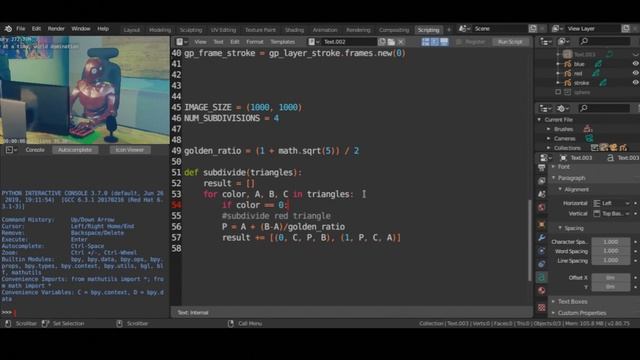Click the new scene icon beside Scene
The width and height of the screenshot is (640, 360).
click(533, 29)
